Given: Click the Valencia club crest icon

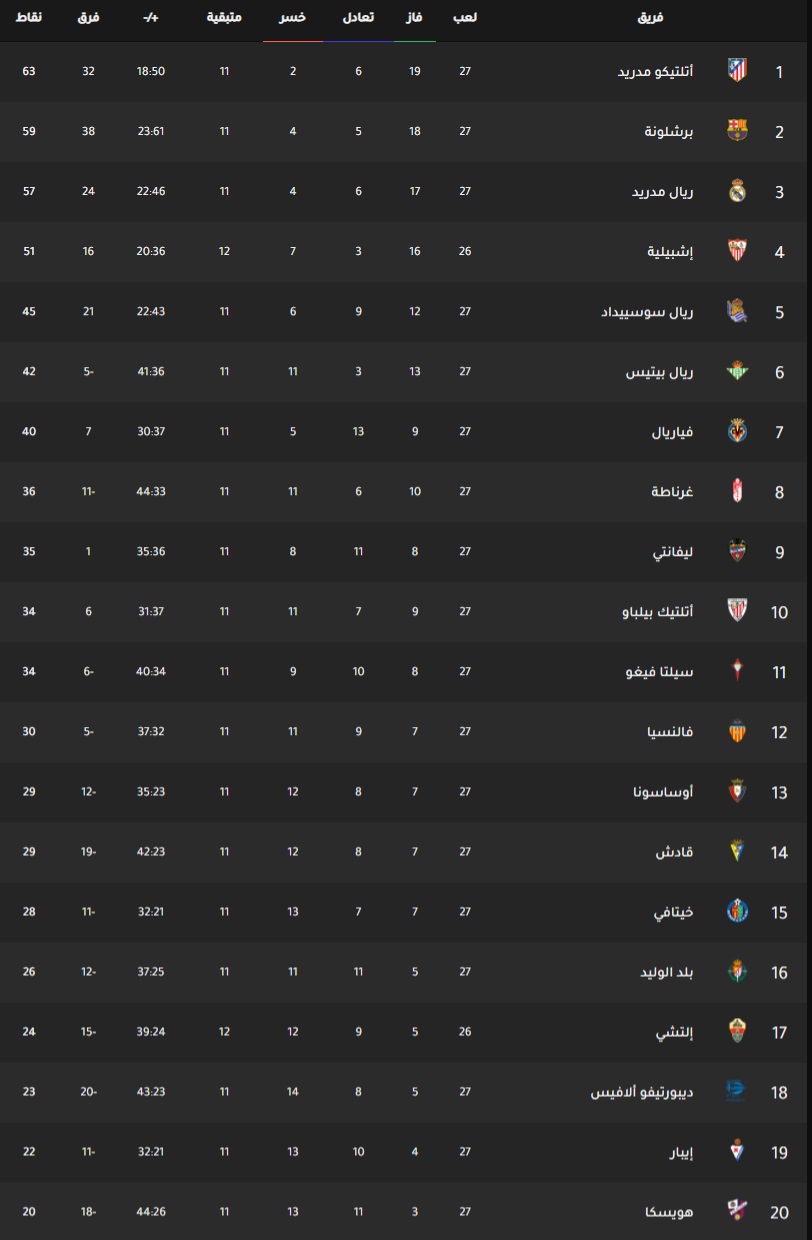Looking at the screenshot, I should [x=737, y=731].
